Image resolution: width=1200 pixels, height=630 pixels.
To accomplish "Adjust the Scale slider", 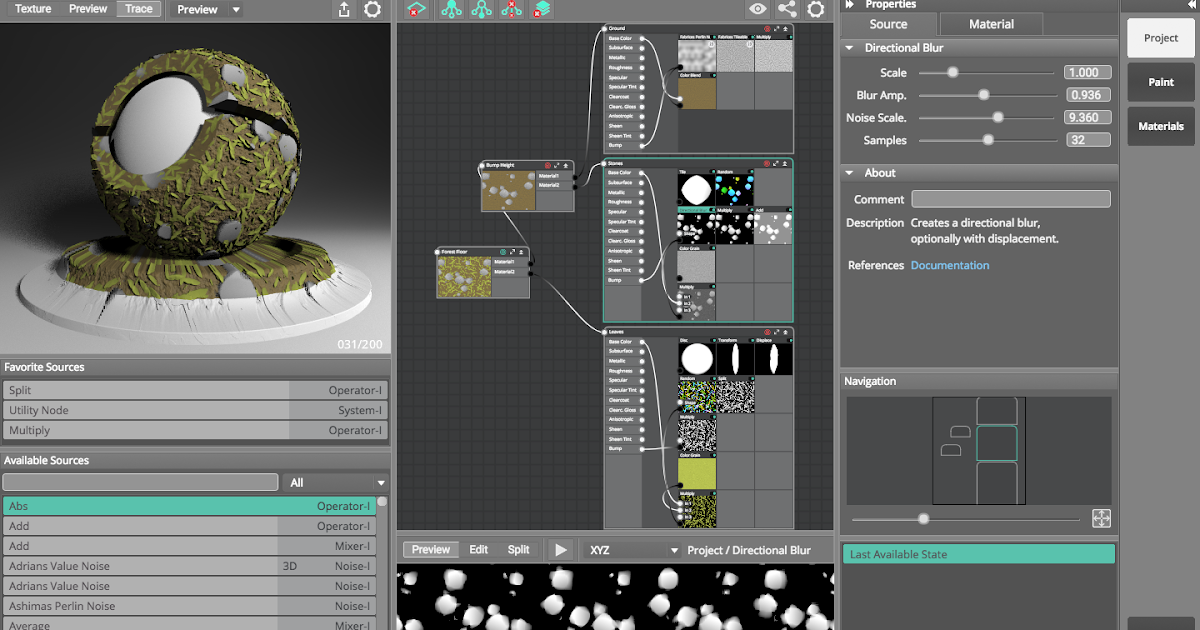I will pos(986,72).
